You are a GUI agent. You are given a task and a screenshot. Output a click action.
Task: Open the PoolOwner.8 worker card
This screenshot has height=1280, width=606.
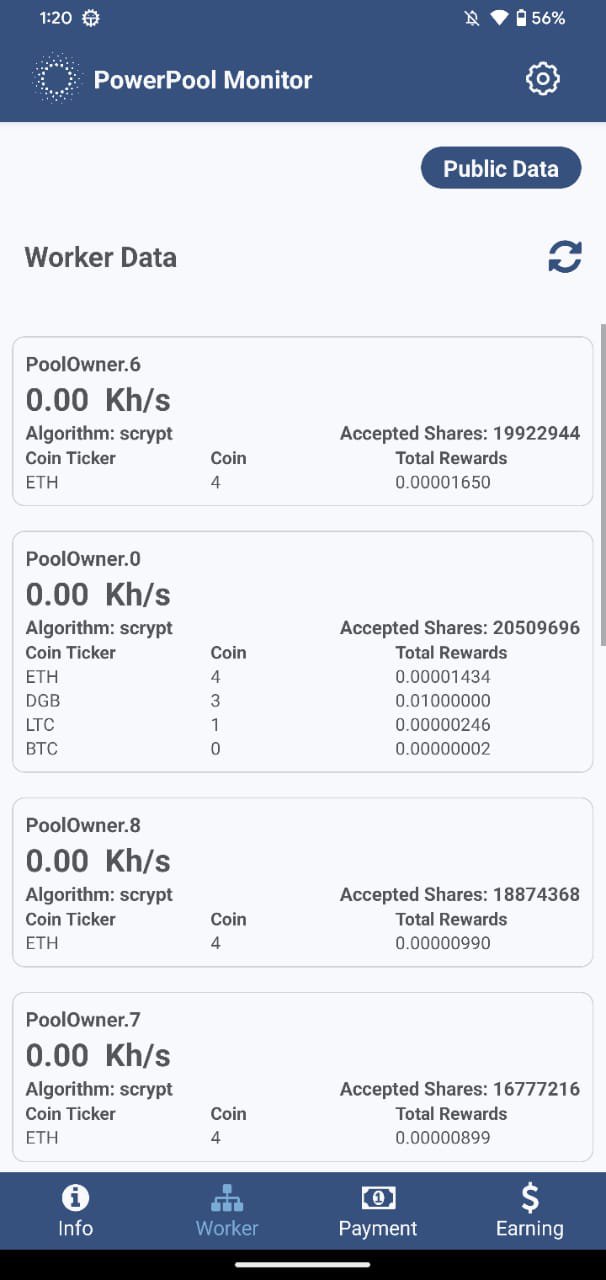(302, 881)
